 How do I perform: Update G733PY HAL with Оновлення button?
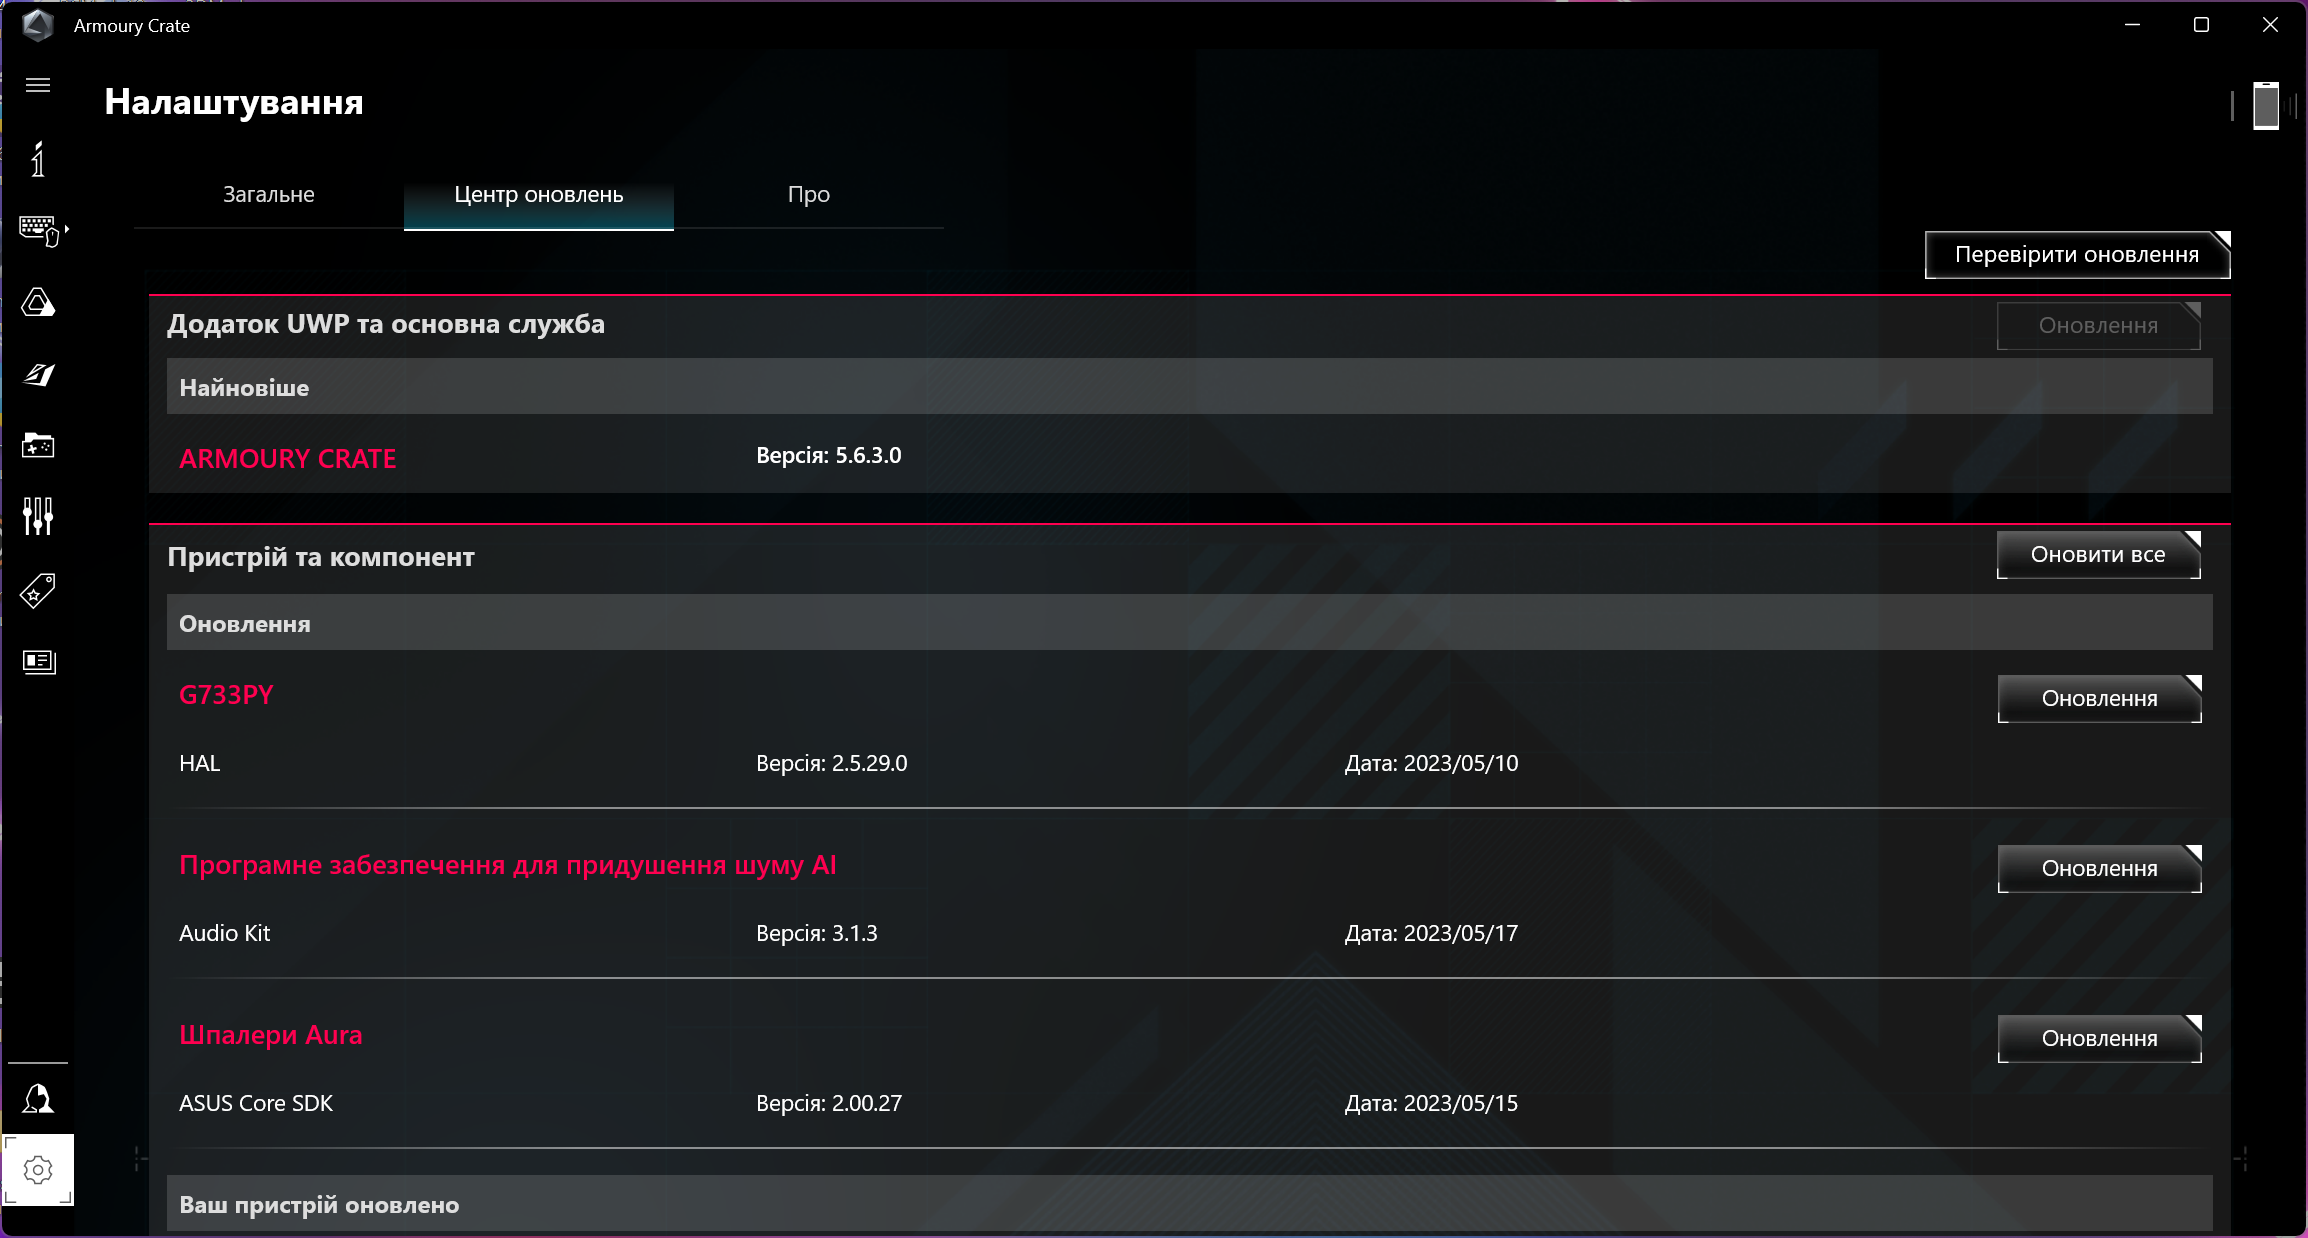pos(2099,699)
